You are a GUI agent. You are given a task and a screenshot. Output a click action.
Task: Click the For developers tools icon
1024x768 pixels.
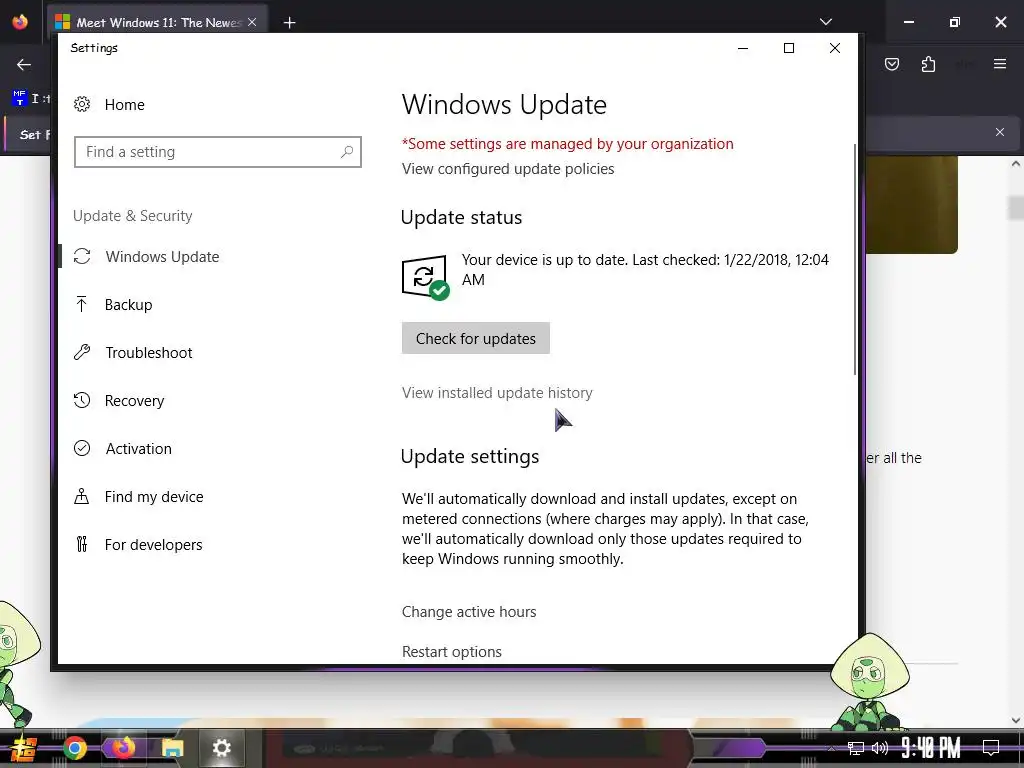82,544
